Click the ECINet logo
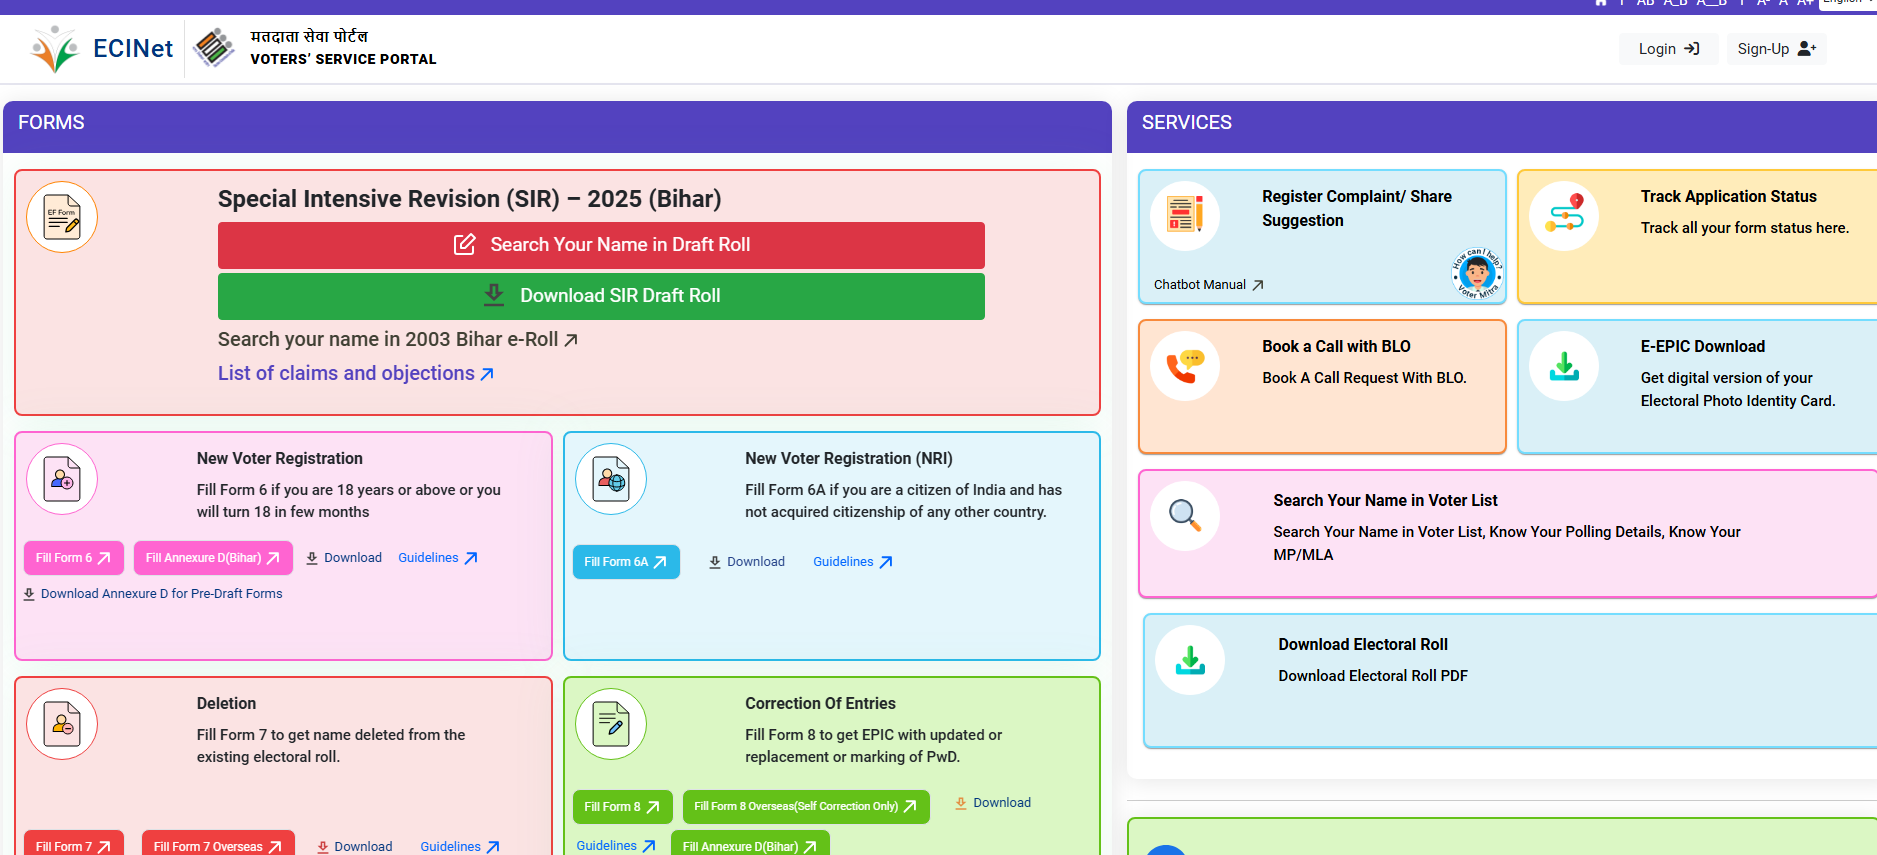 pos(102,49)
